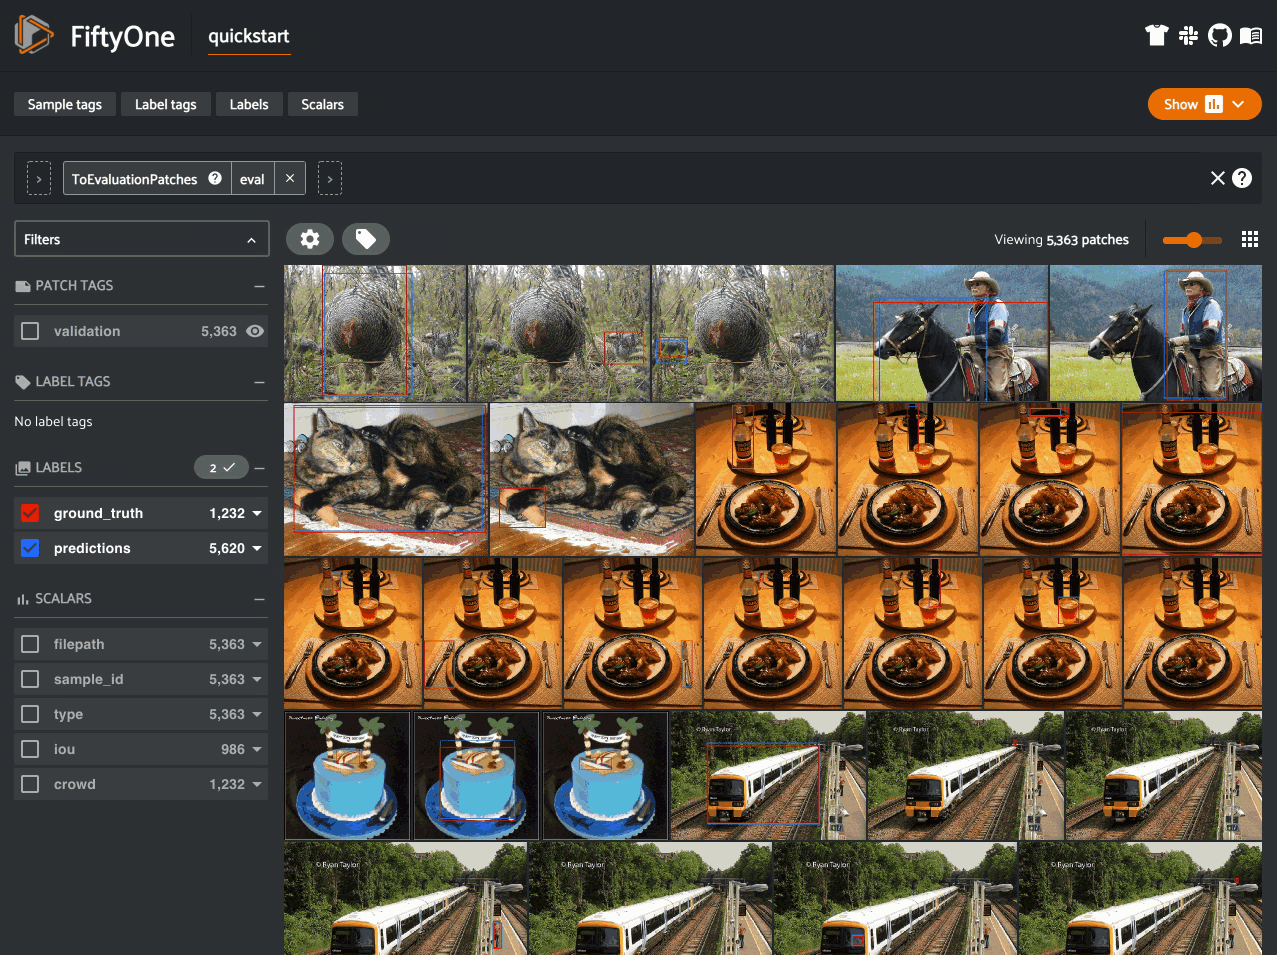
Task: Open the T-shirt merchandise icon
Action: click(x=1157, y=36)
